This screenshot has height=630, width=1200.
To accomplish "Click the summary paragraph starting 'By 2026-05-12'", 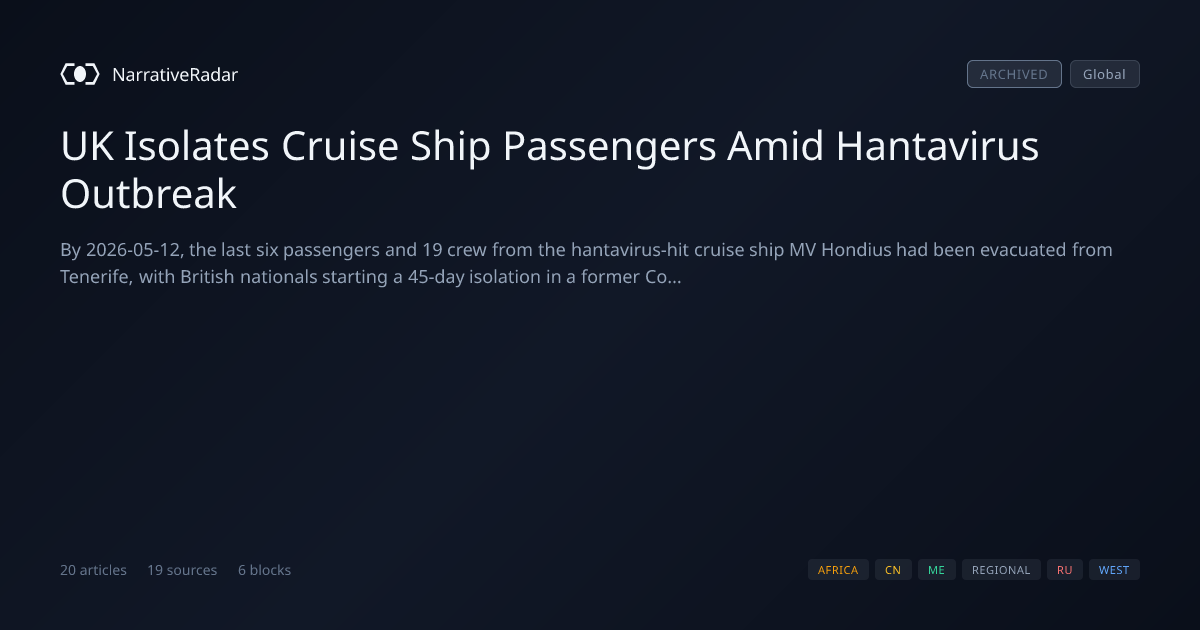I will (586, 263).
